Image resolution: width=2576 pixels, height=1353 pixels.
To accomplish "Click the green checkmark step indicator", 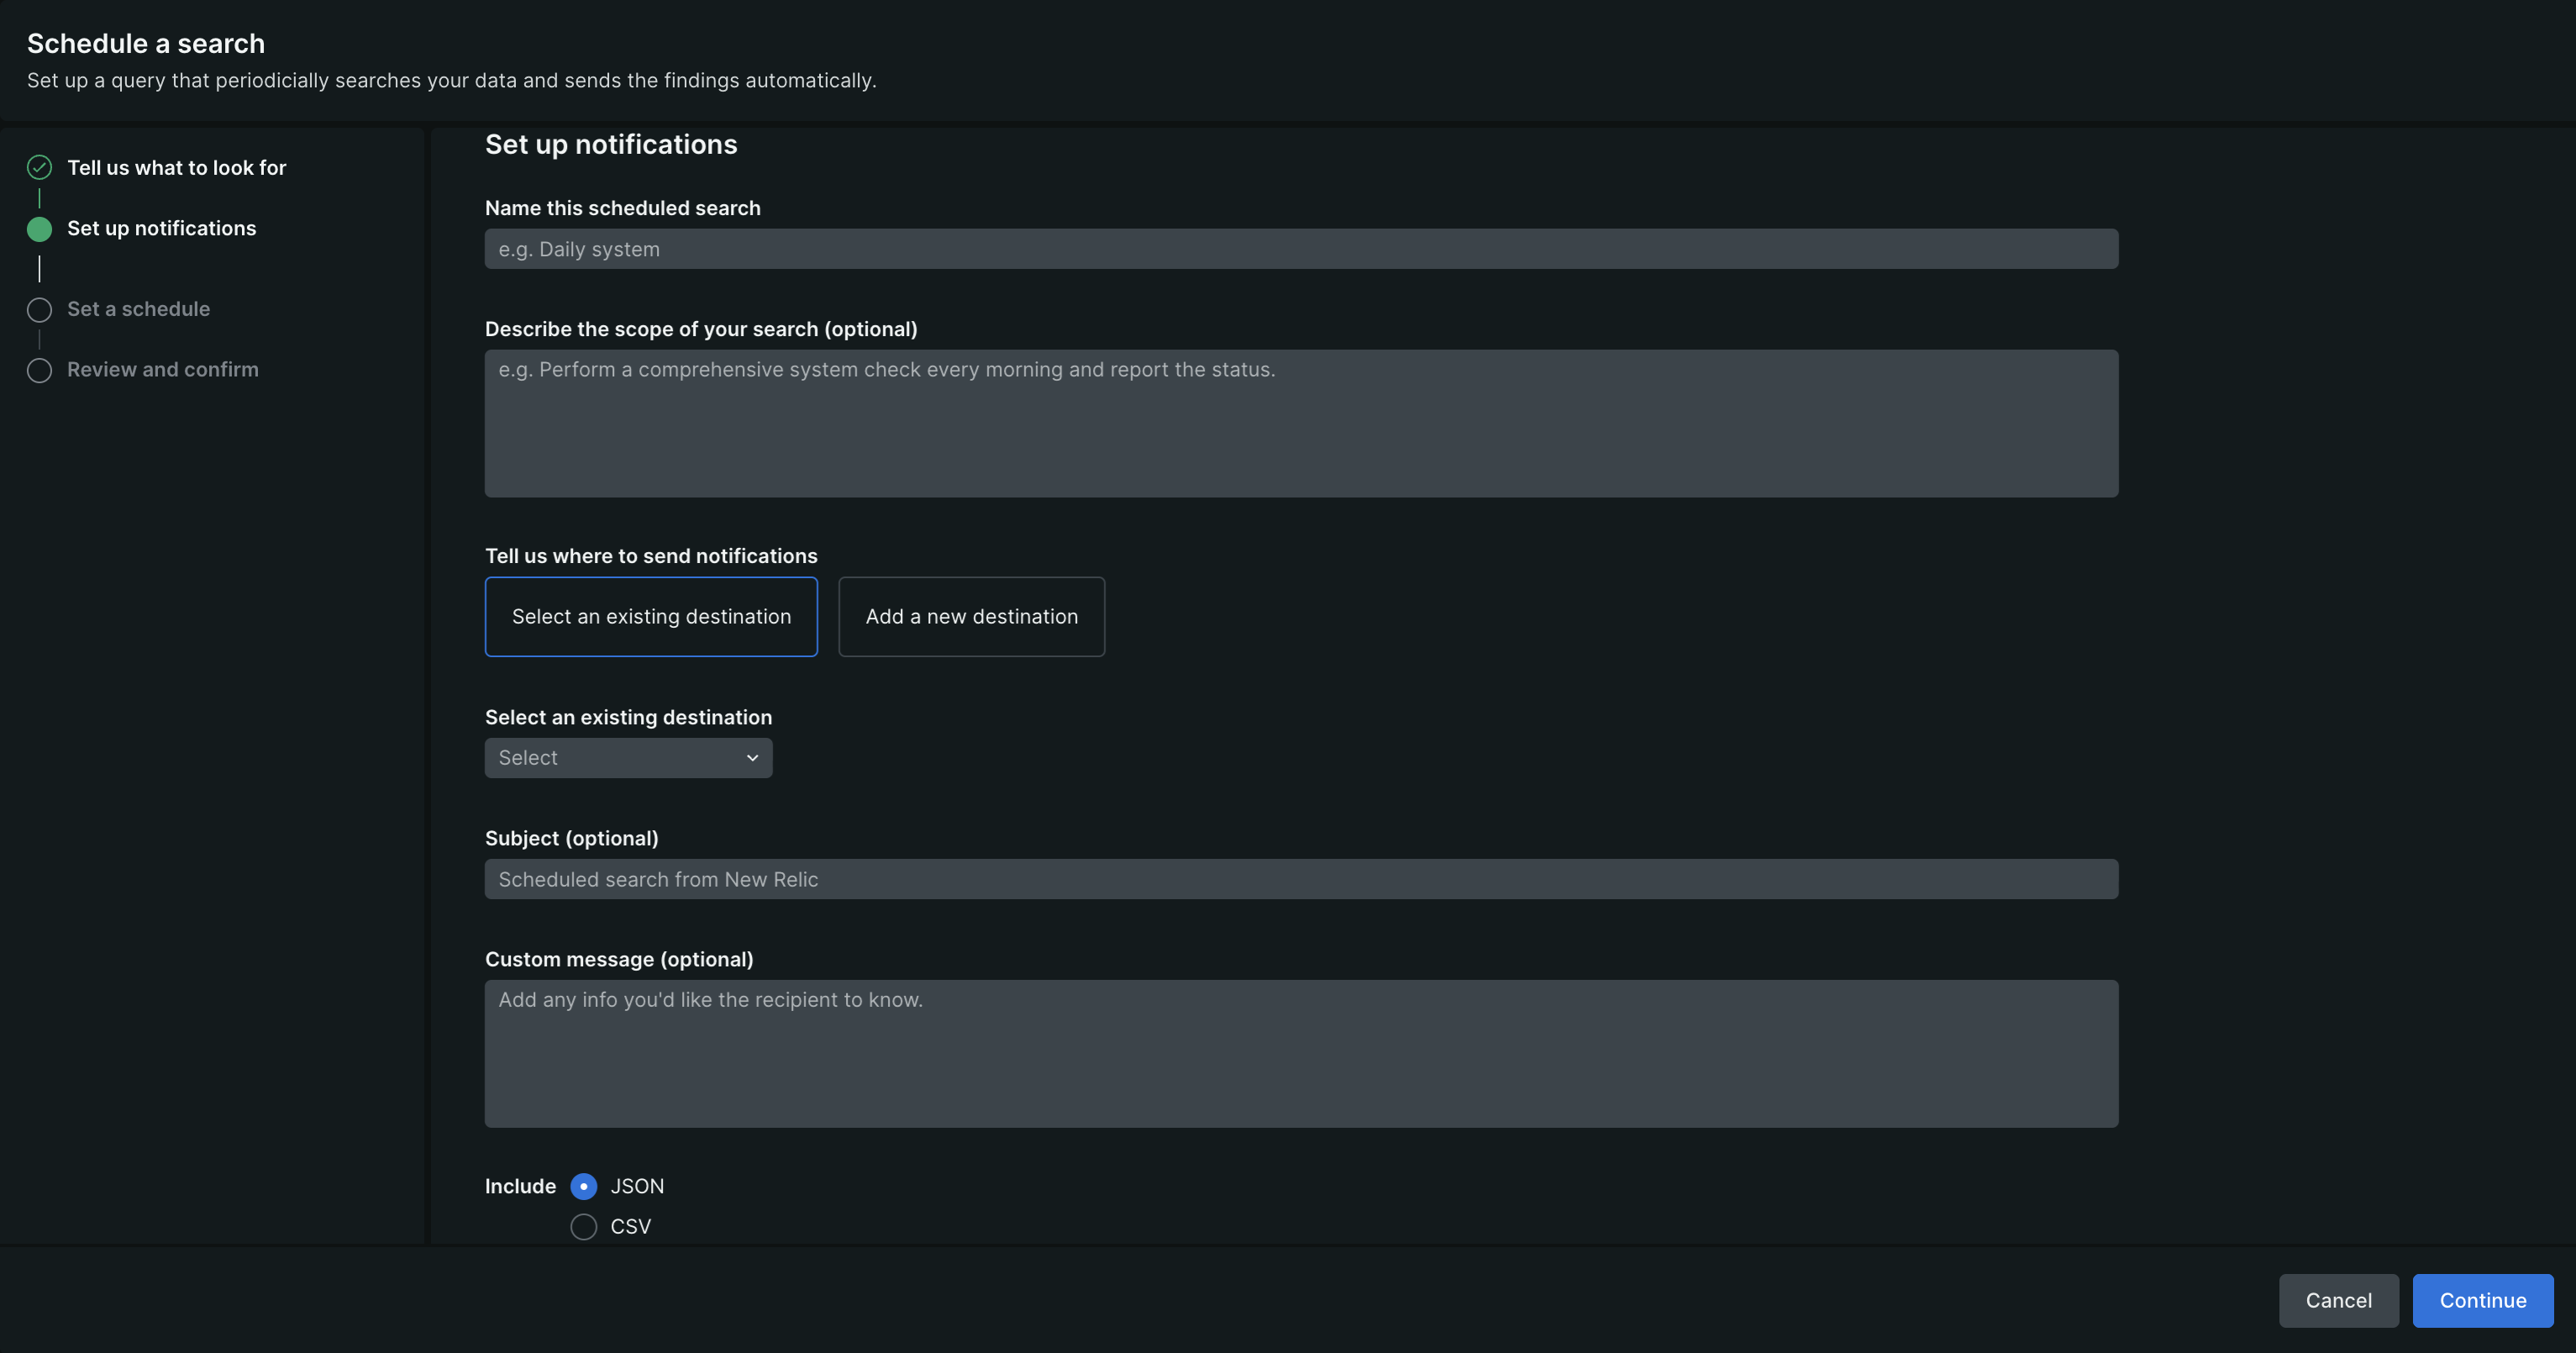I will point(39,167).
